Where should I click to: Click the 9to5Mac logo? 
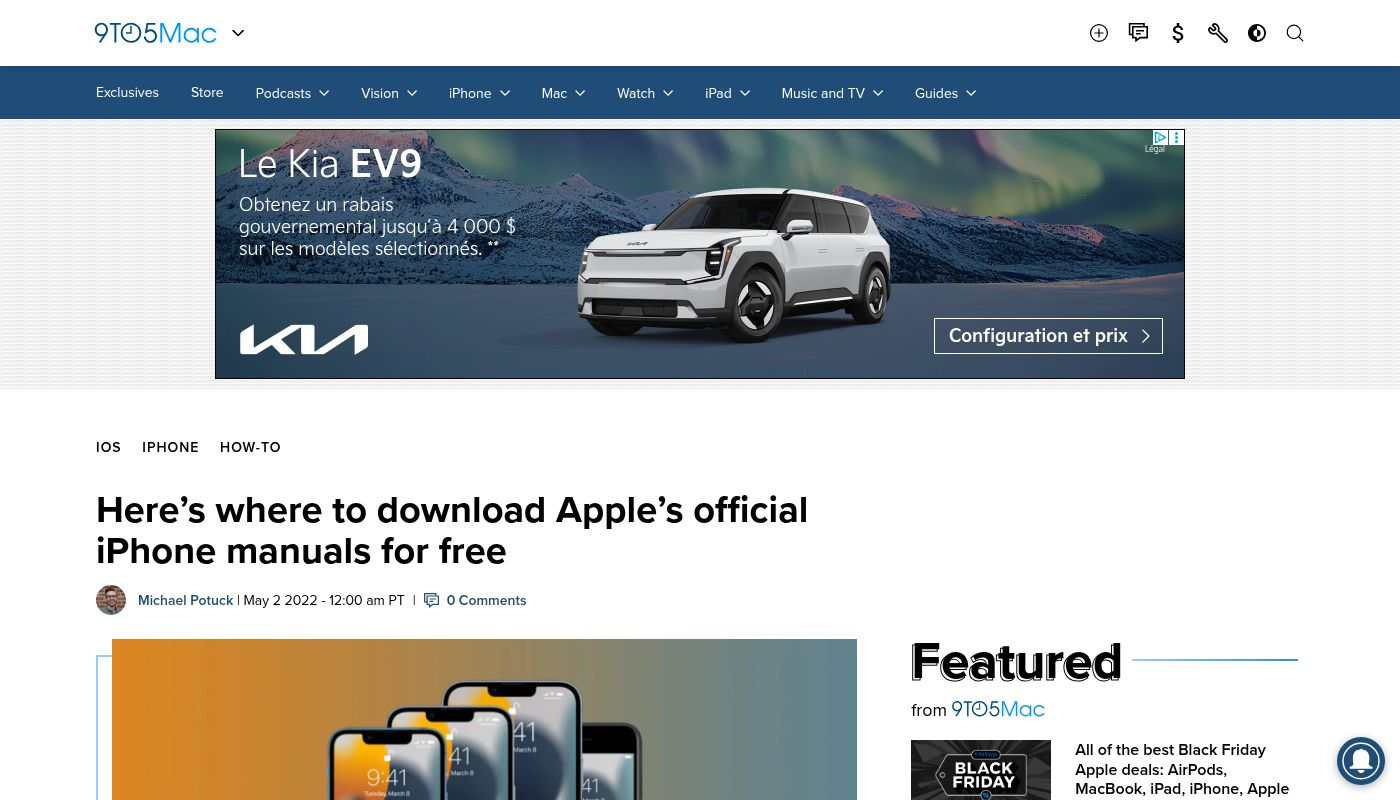pos(155,33)
